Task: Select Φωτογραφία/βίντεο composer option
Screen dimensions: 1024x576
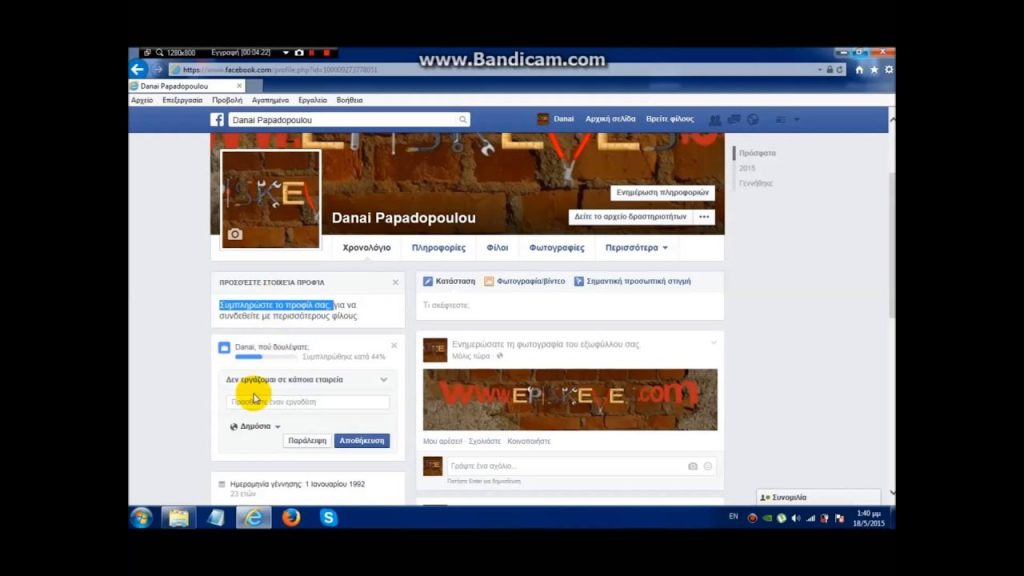Action: [x=524, y=281]
